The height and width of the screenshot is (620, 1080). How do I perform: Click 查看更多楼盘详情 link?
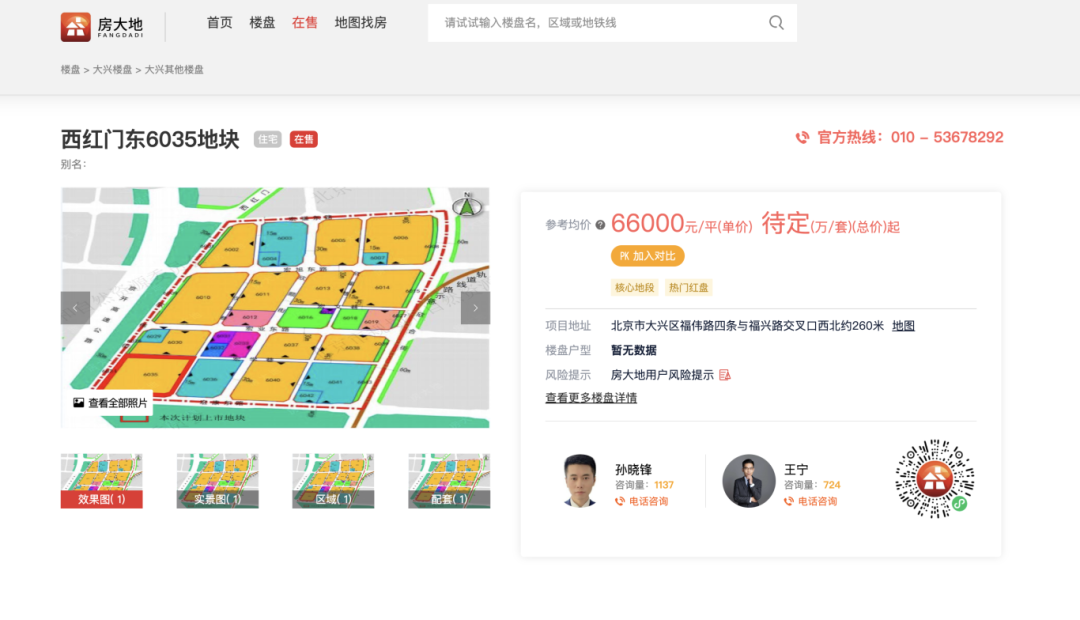[589, 398]
